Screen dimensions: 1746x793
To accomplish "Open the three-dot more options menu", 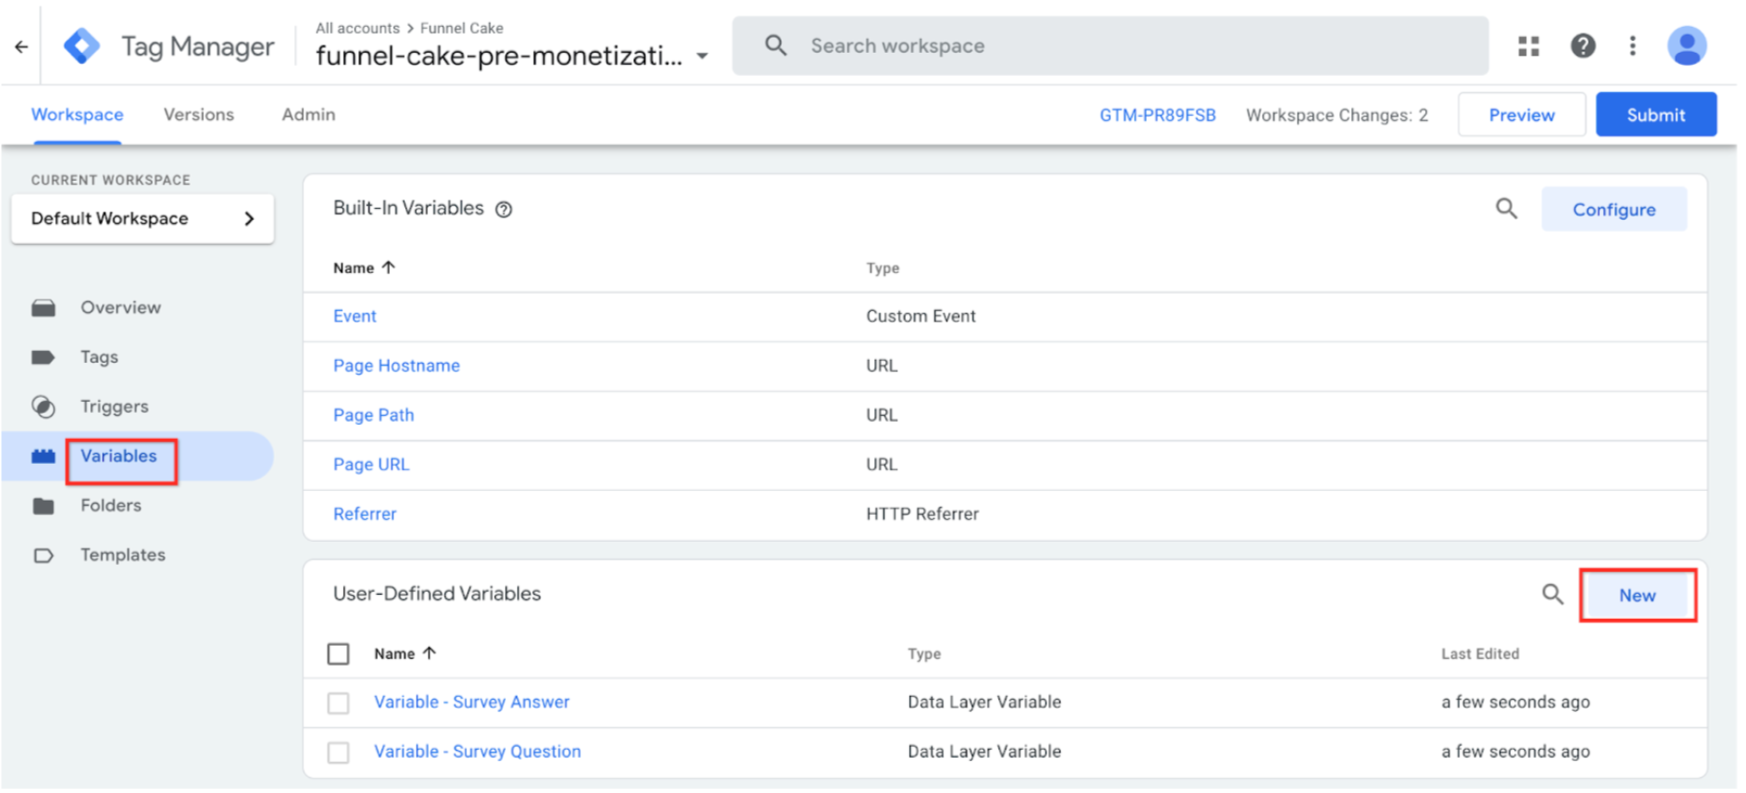I will click(1632, 46).
